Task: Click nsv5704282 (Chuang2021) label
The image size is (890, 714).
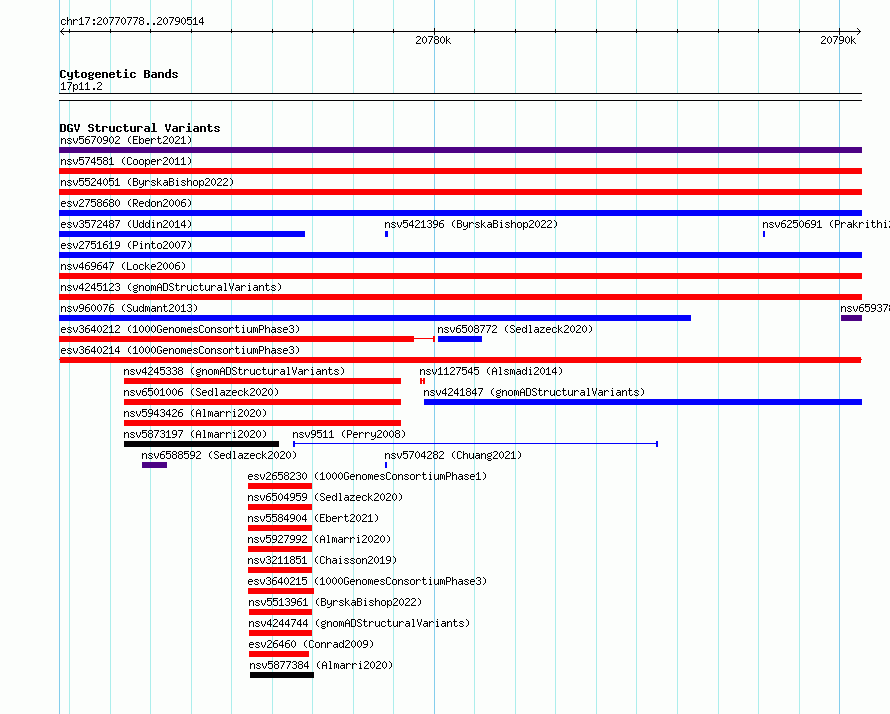Action: pos(453,455)
